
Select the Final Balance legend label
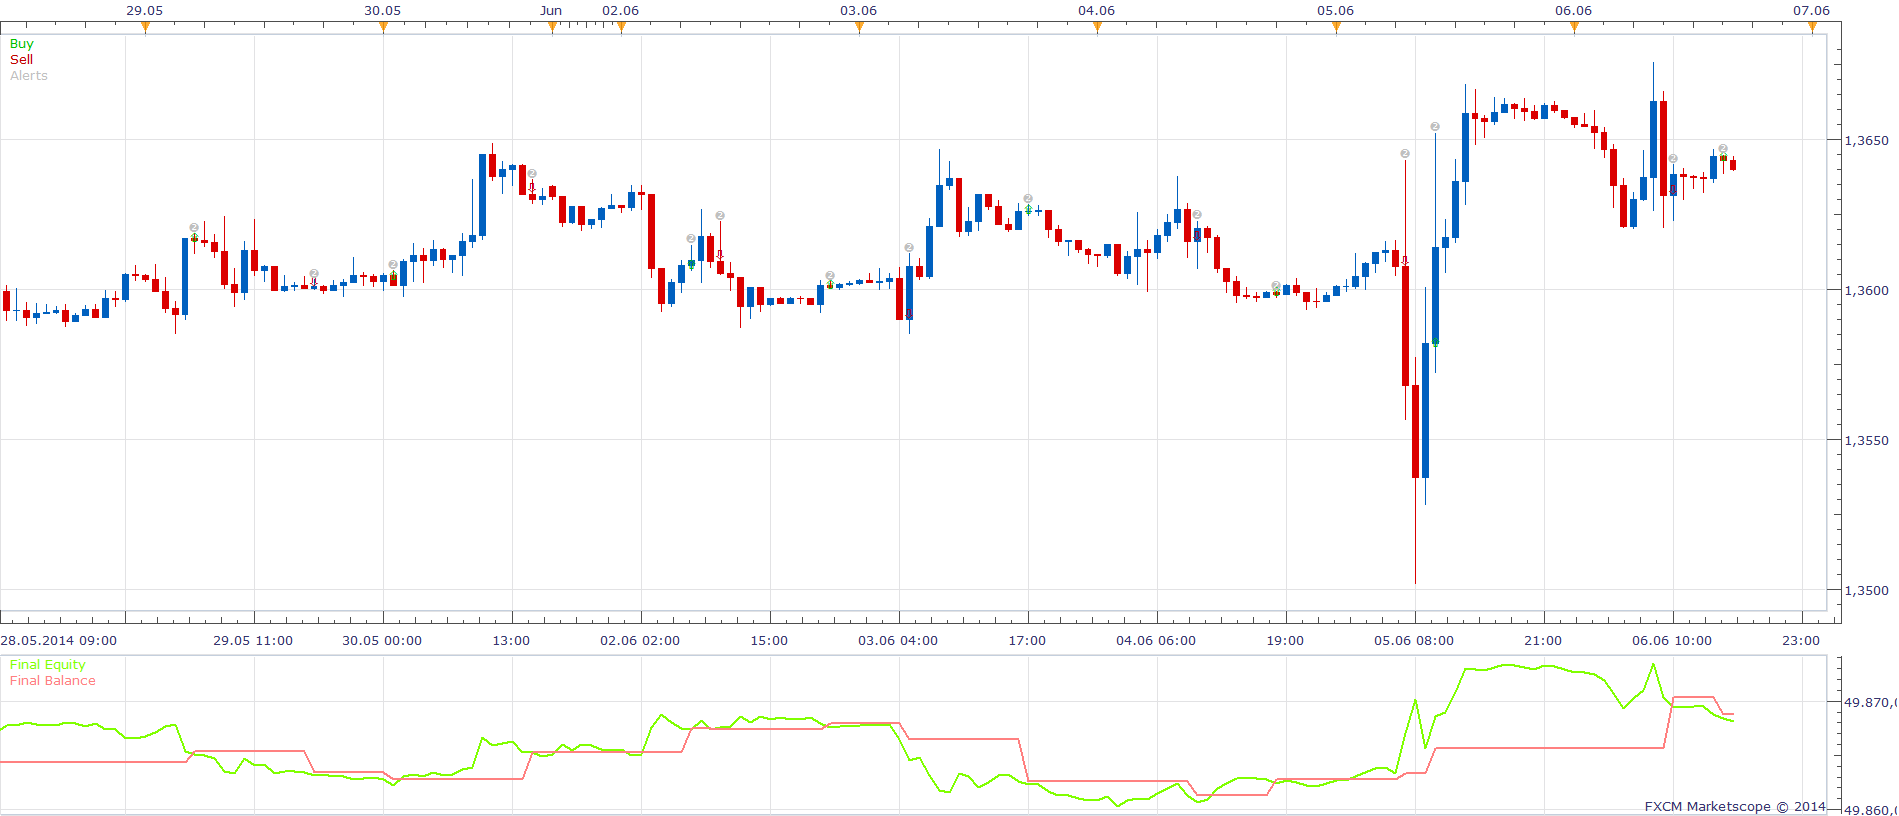click(53, 681)
